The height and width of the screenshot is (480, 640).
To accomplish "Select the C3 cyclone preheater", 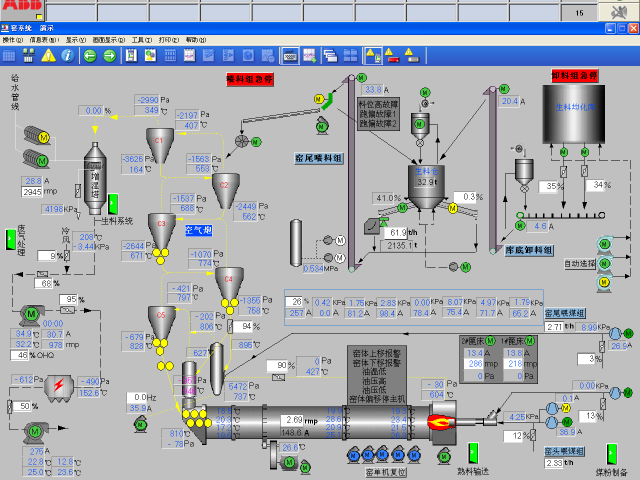I will (161, 231).
